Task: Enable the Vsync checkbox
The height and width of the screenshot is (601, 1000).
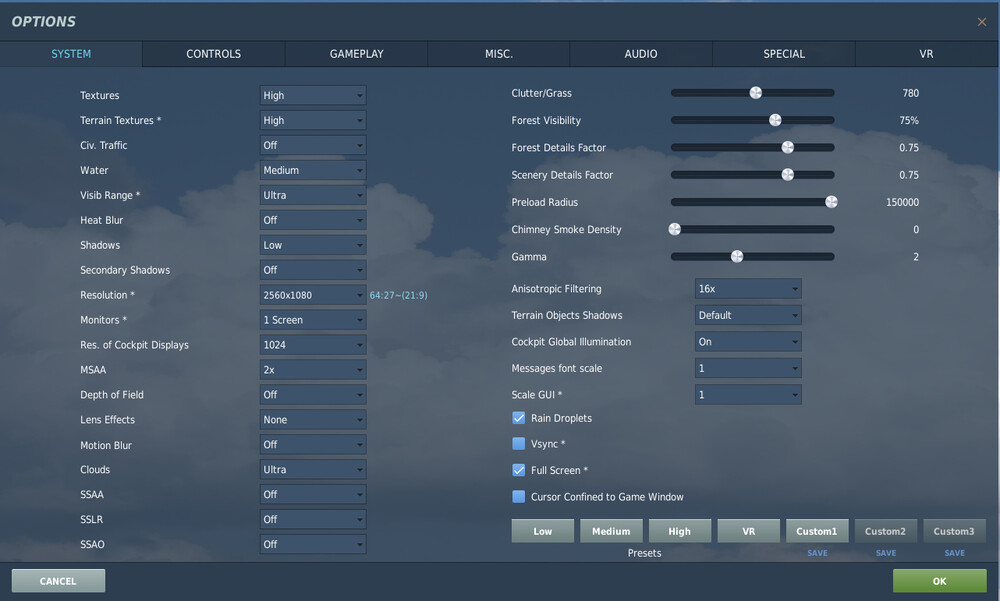Action: coord(518,443)
